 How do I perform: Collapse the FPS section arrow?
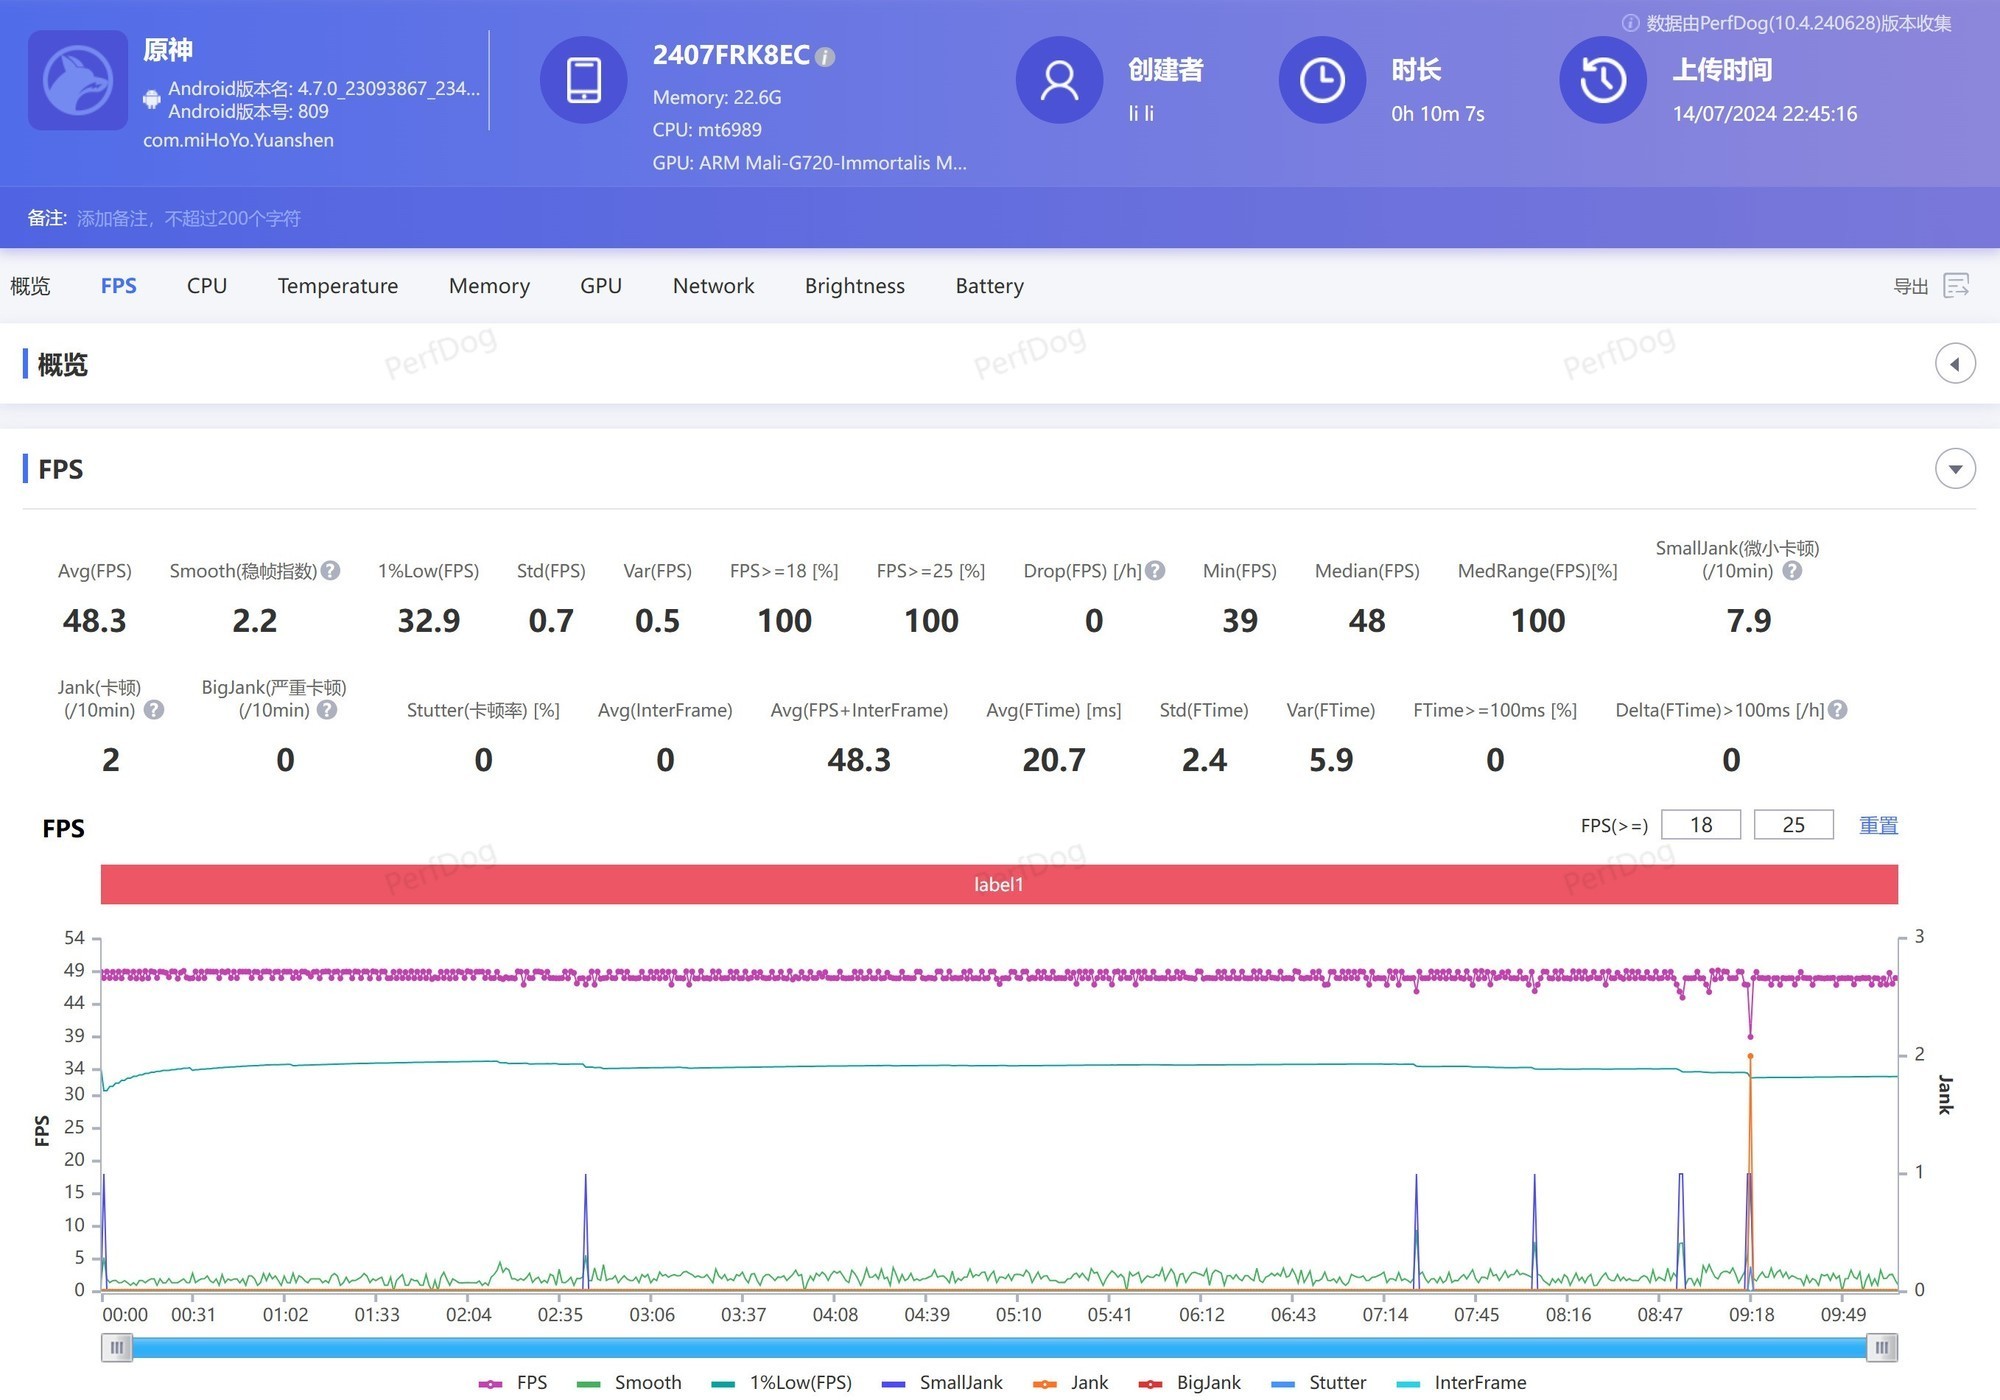(1955, 469)
